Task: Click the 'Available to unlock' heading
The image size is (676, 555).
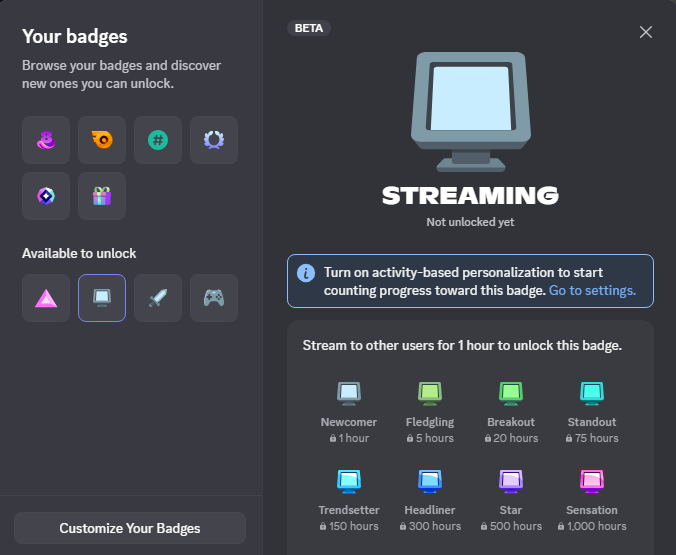Action: click(x=79, y=254)
